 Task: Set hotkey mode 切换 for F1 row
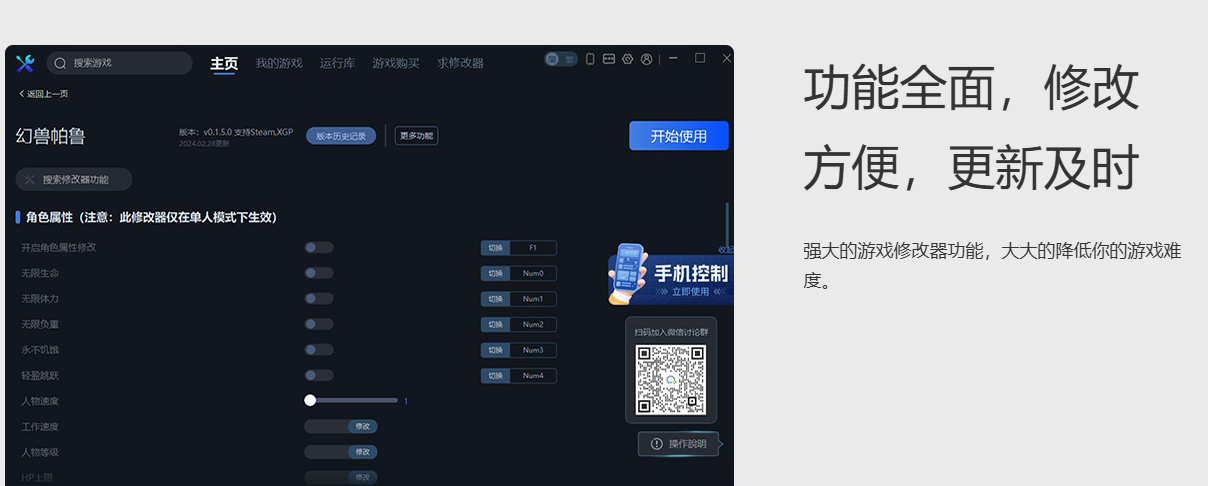point(495,248)
